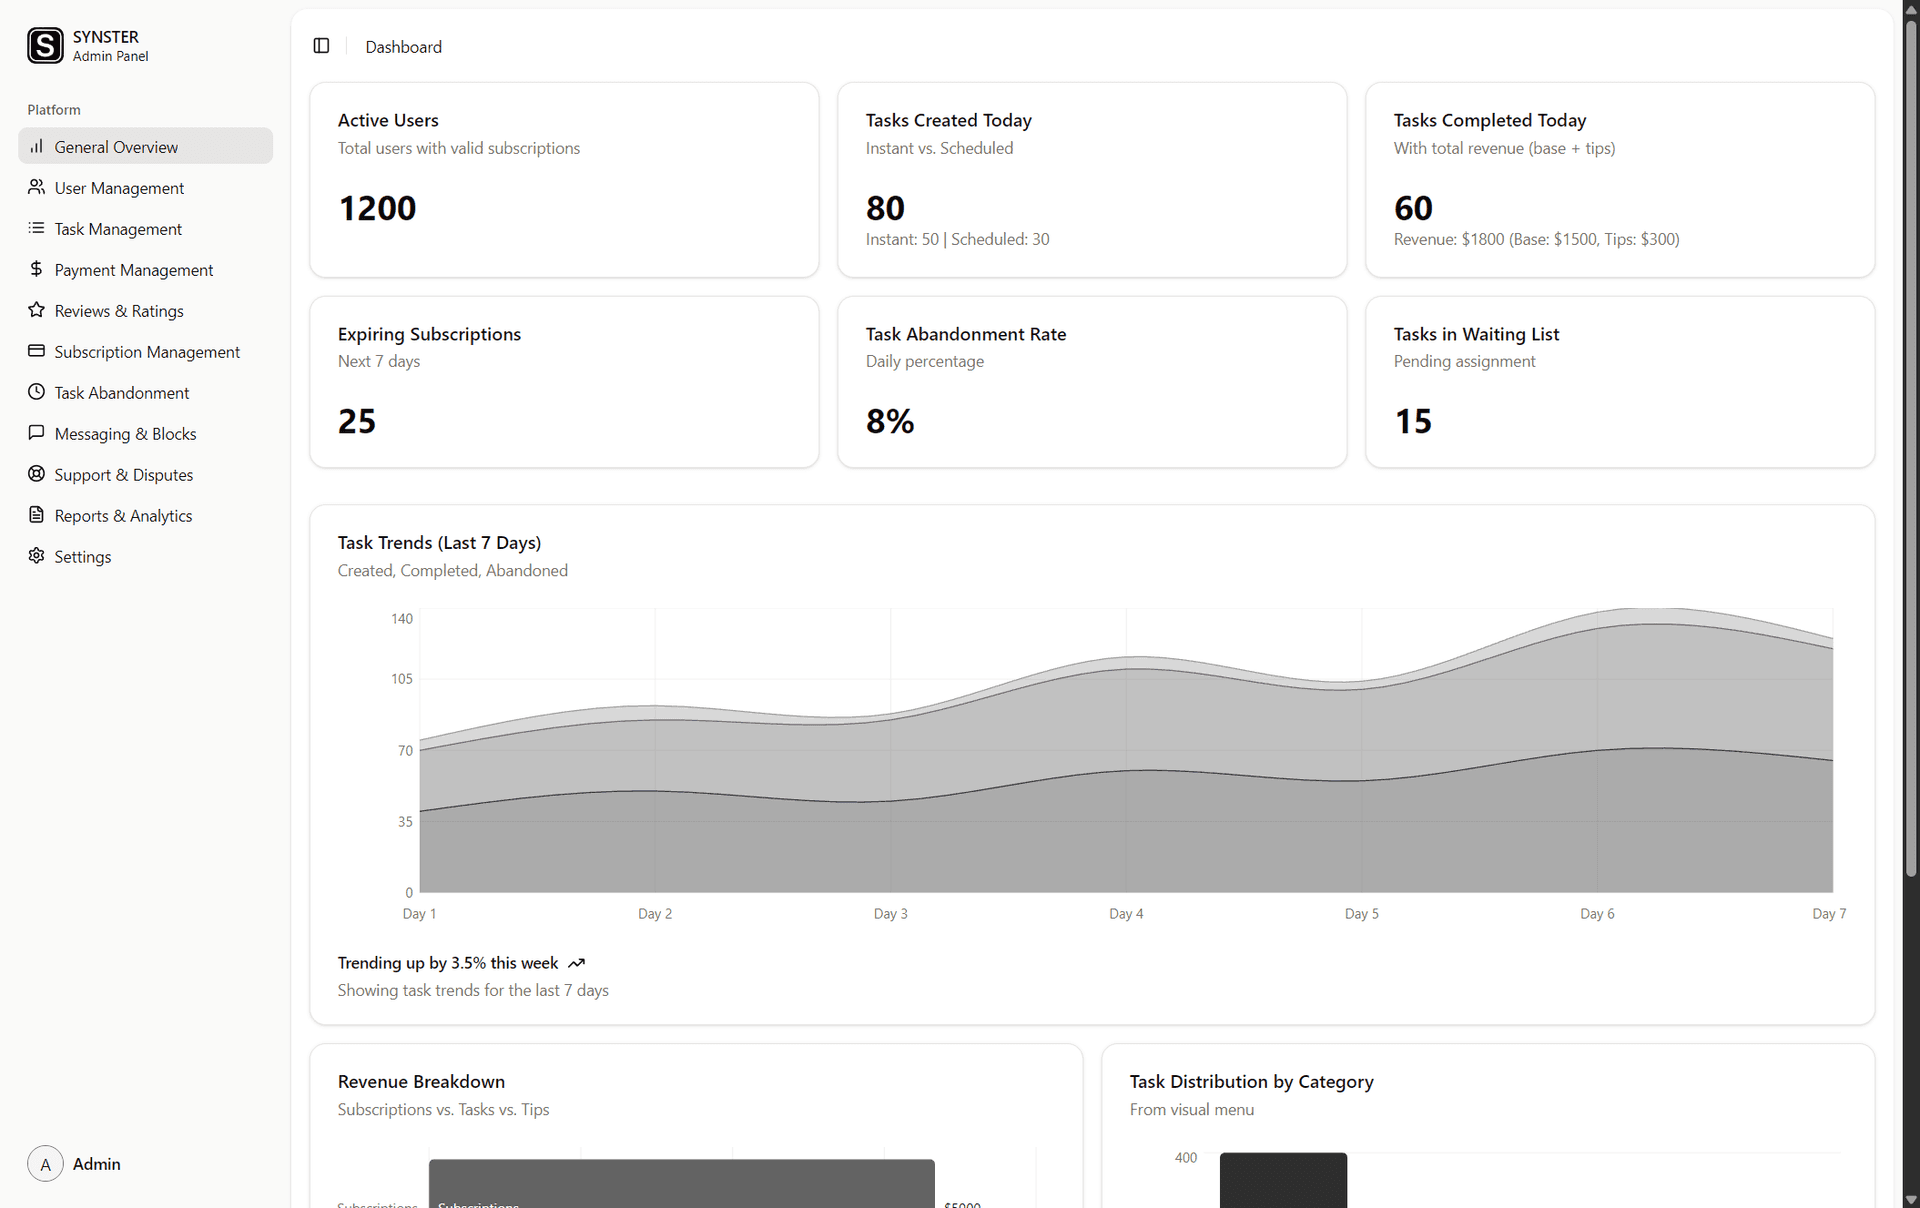Open Subscription Management link
1920x1208 pixels.
tap(145, 351)
